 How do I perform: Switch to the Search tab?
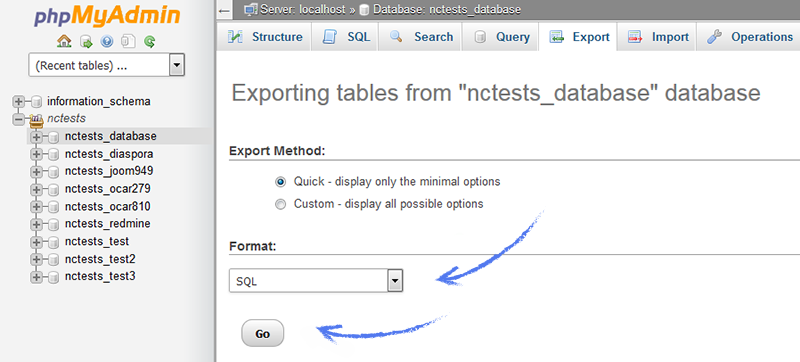point(420,37)
